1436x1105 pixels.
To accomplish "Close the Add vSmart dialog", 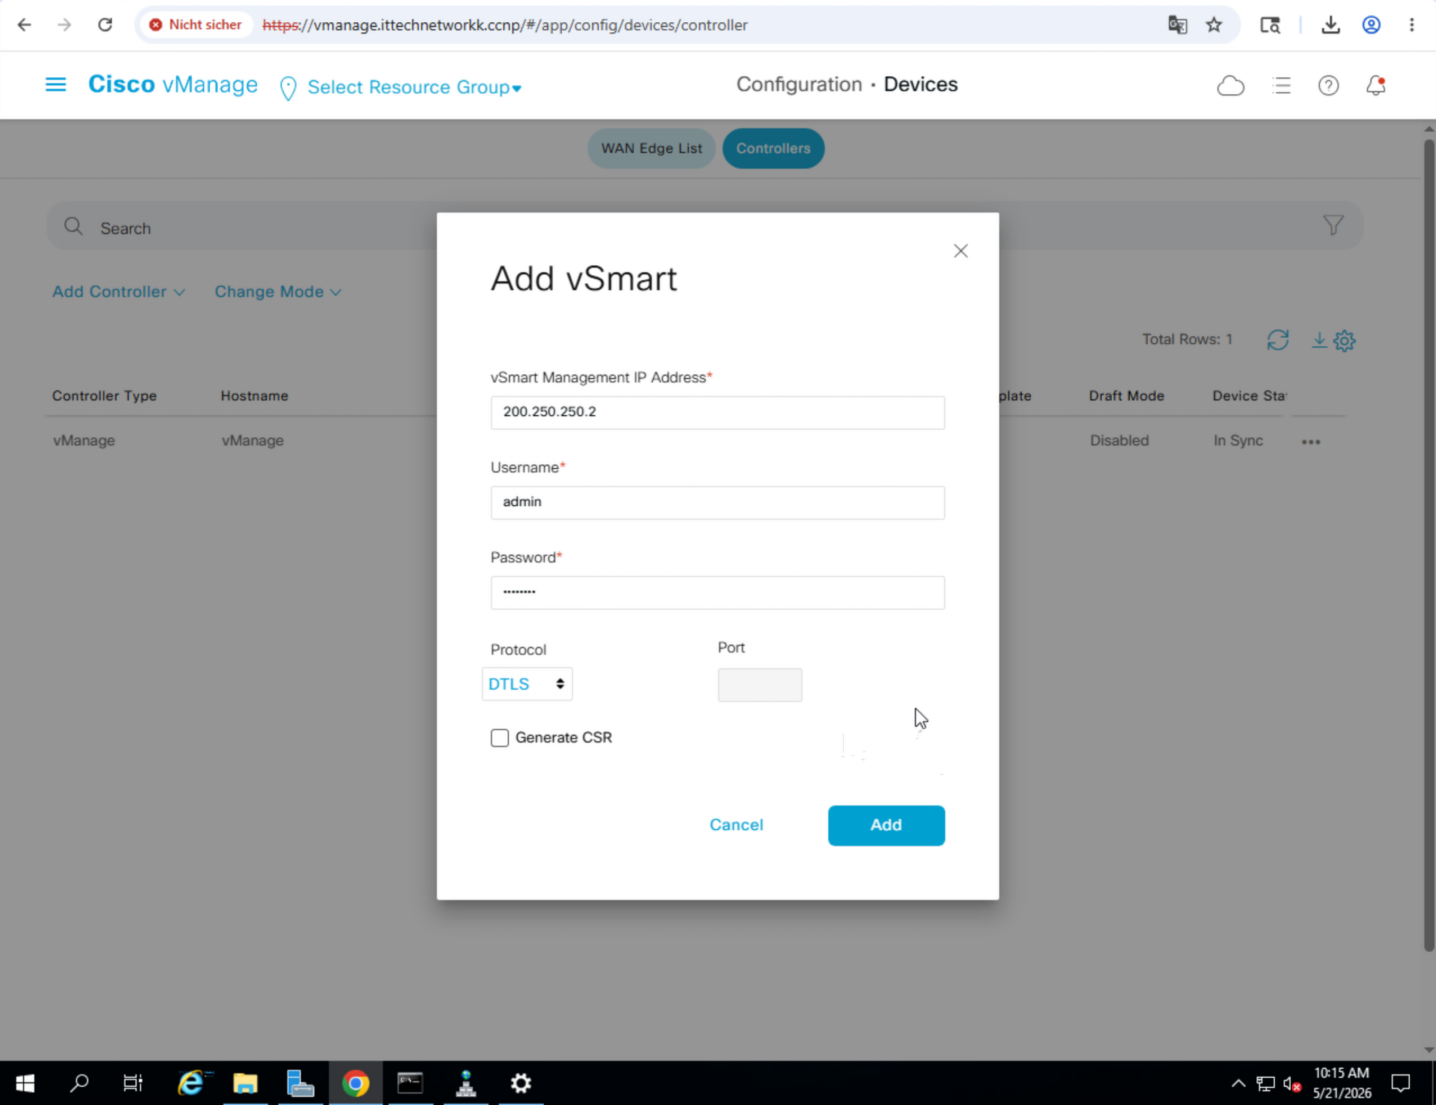I will tap(961, 251).
